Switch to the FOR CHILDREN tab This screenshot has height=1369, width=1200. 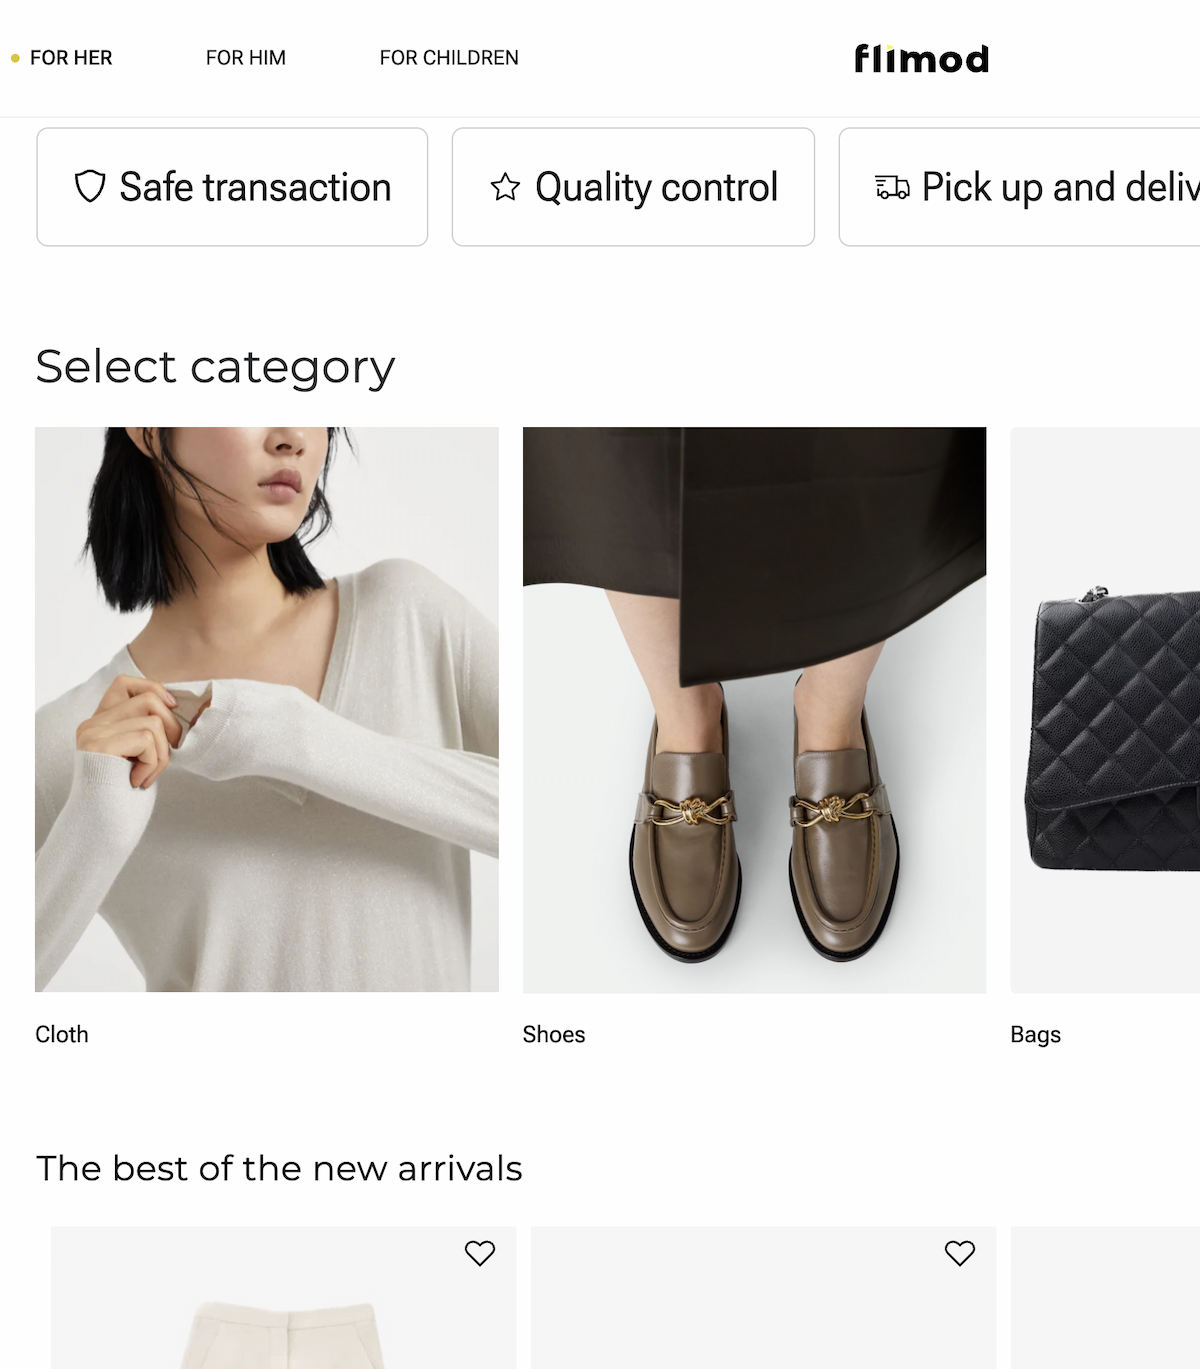449,58
